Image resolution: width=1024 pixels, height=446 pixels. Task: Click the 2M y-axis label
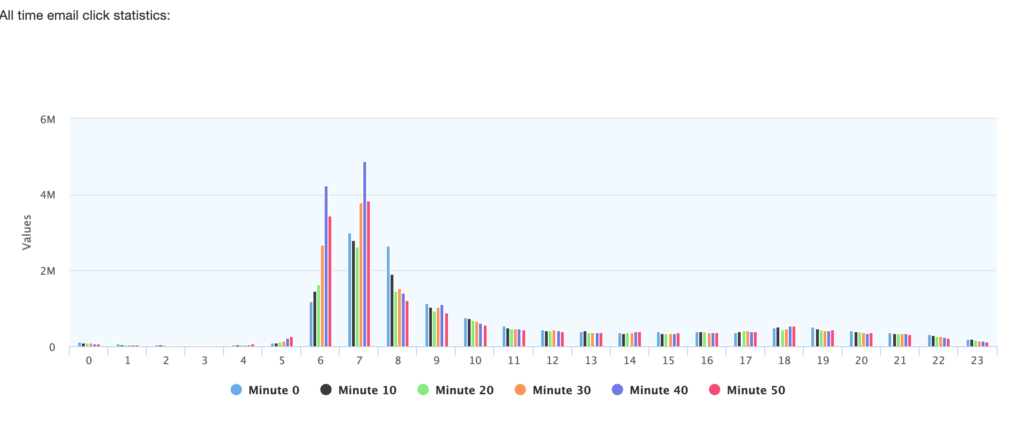48,271
